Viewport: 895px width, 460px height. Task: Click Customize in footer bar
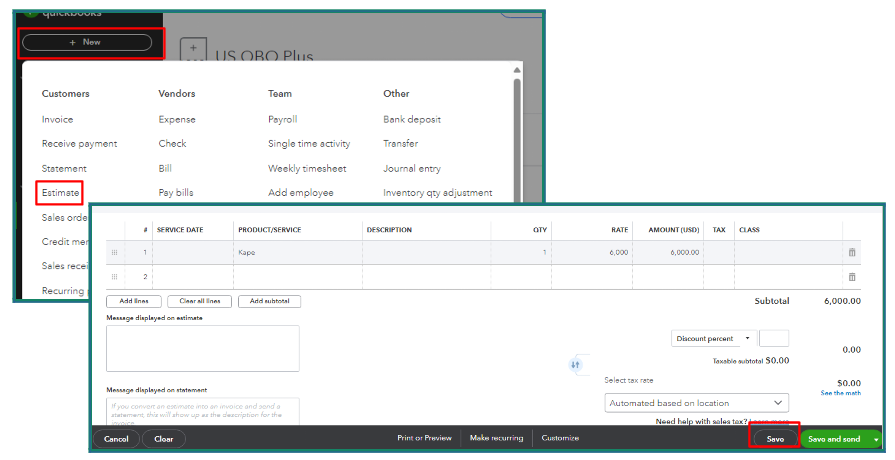coord(560,438)
